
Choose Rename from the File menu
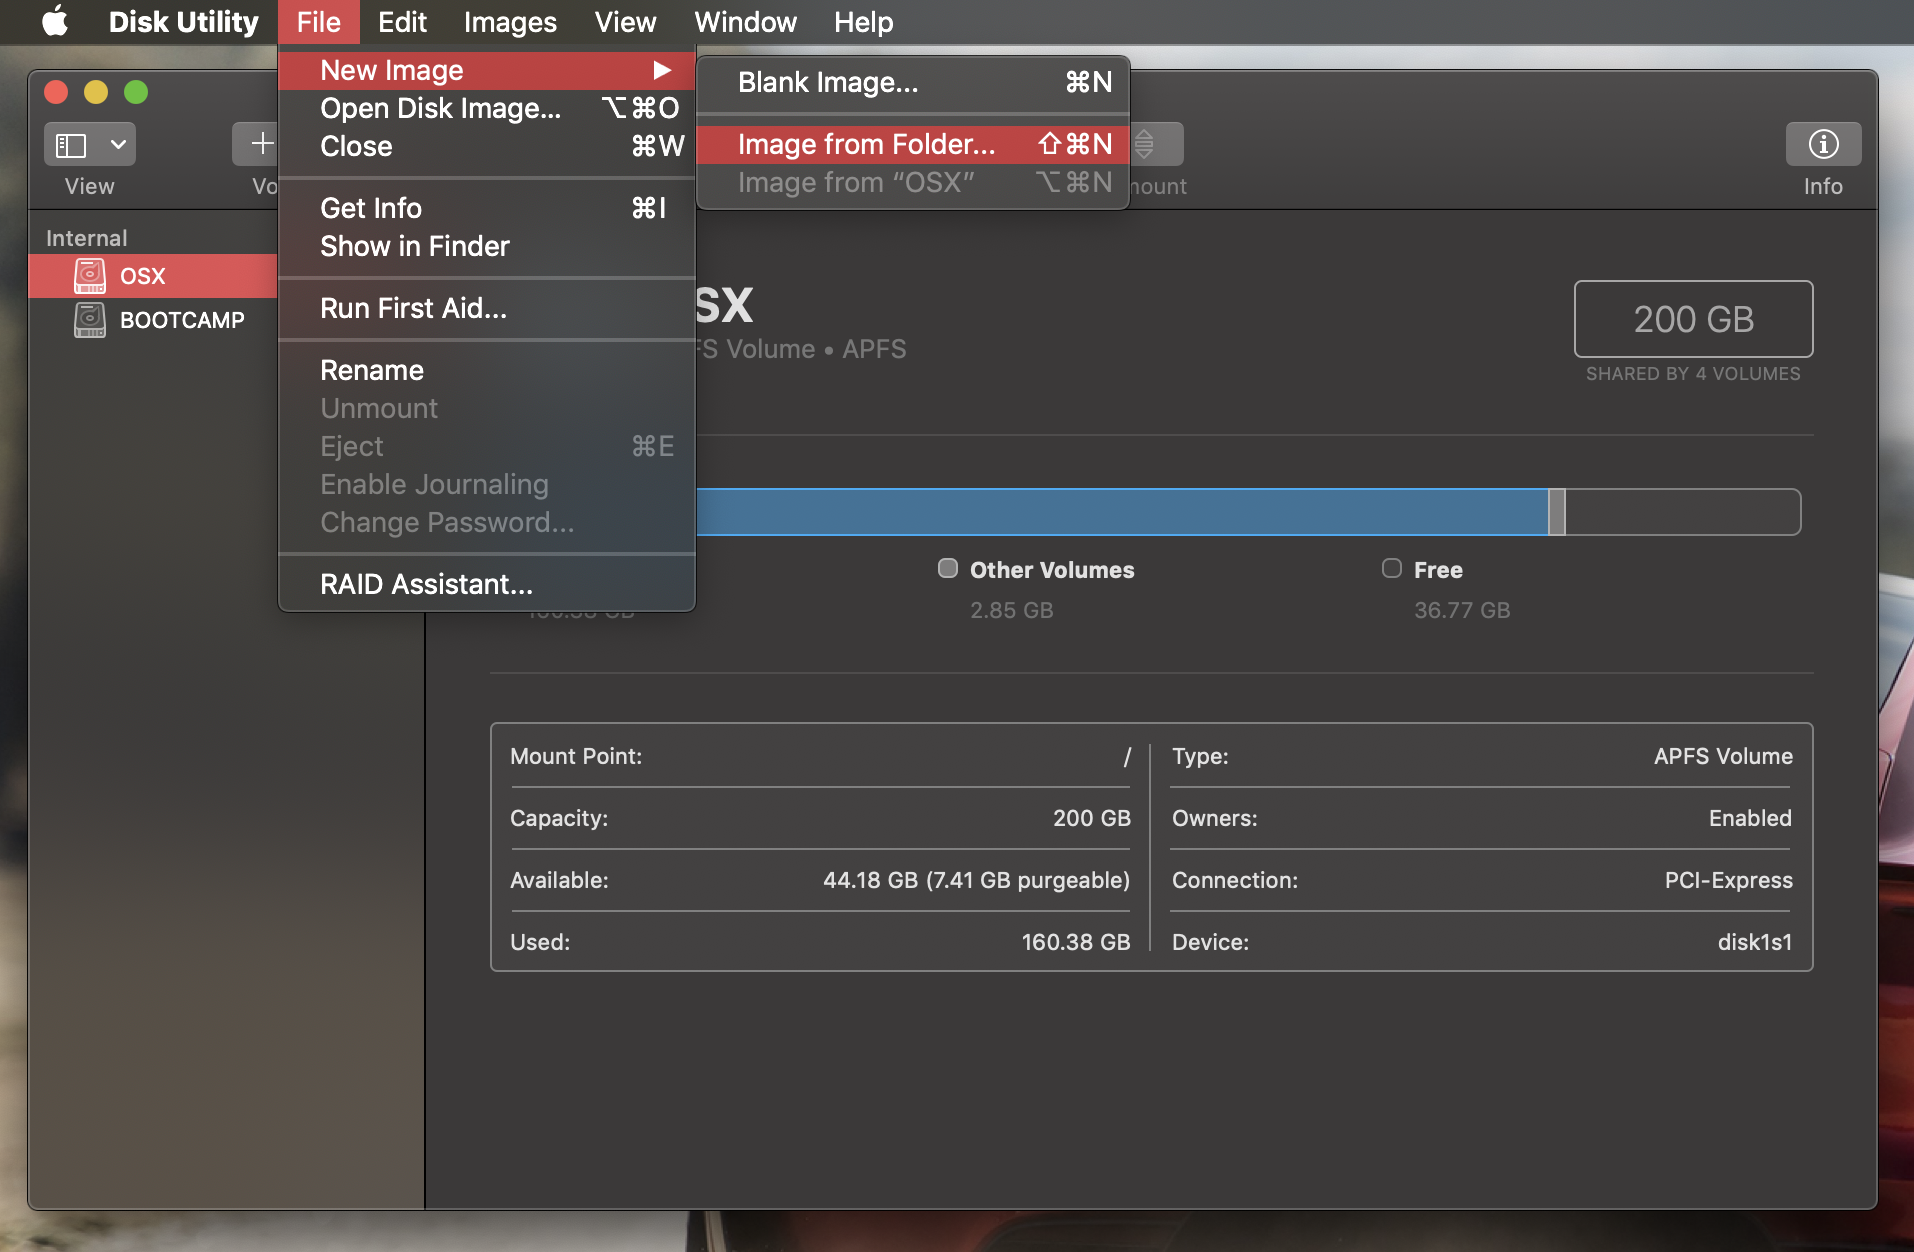(486, 370)
